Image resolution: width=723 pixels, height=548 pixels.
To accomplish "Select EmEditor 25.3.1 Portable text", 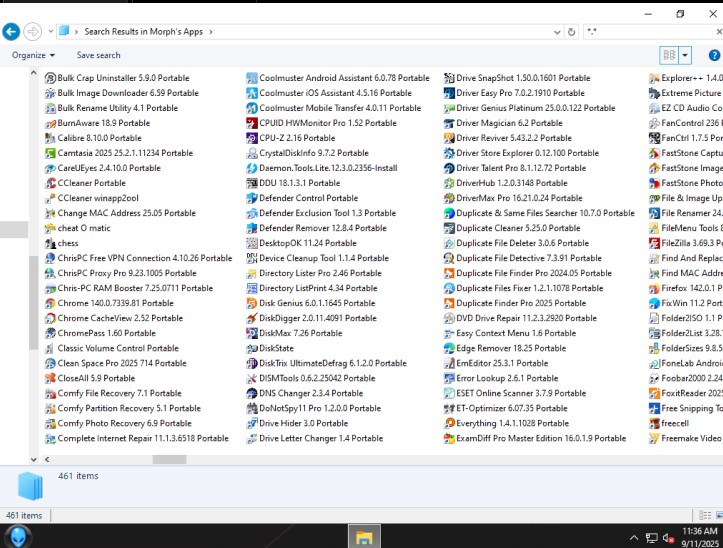I will pos(502,363).
